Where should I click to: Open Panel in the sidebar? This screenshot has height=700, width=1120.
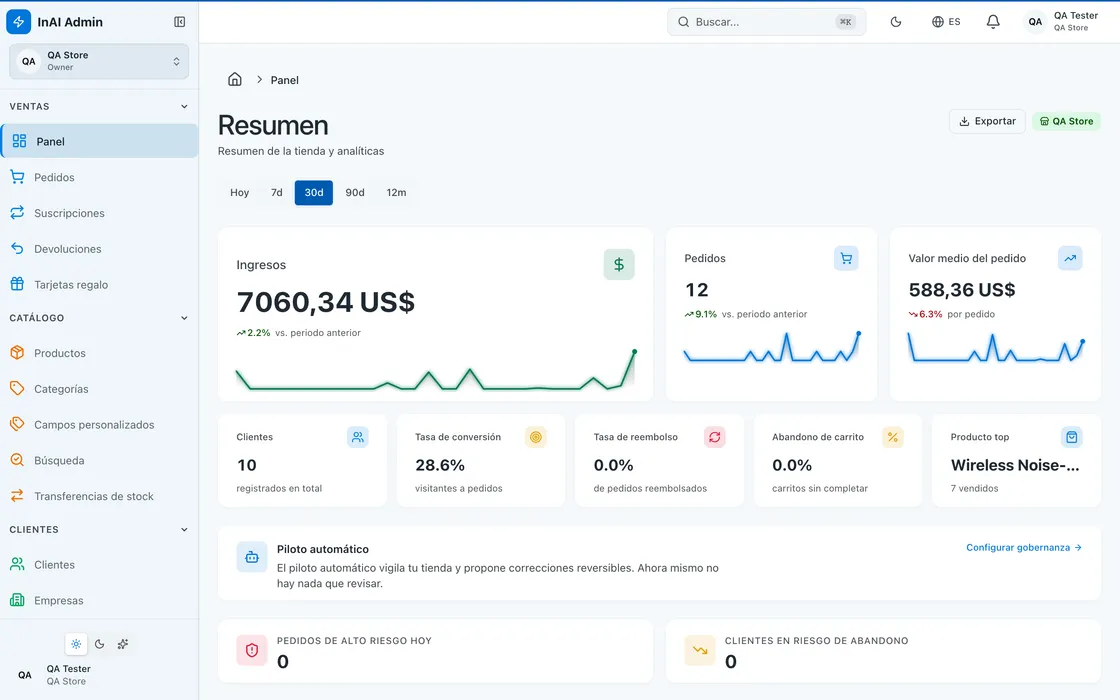click(x=99, y=141)
